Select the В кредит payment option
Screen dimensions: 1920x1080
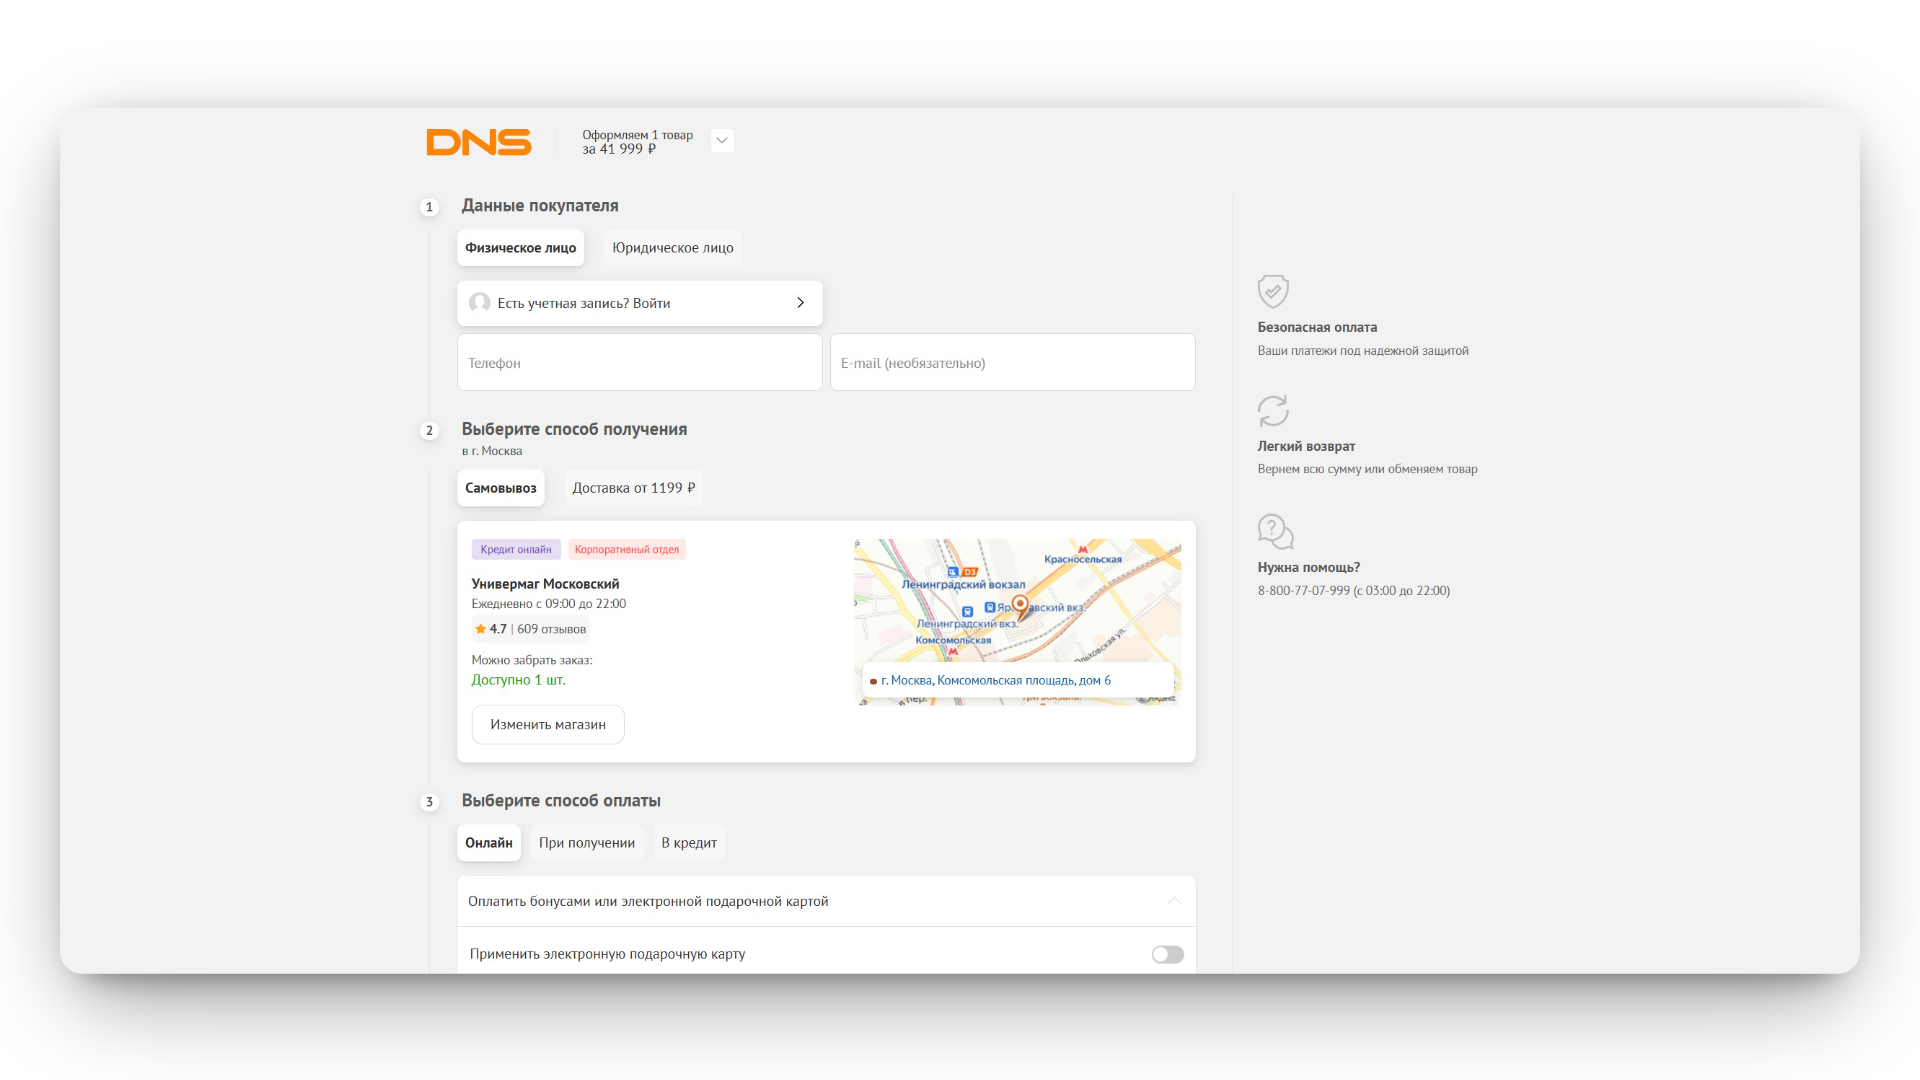click(688, 843)
